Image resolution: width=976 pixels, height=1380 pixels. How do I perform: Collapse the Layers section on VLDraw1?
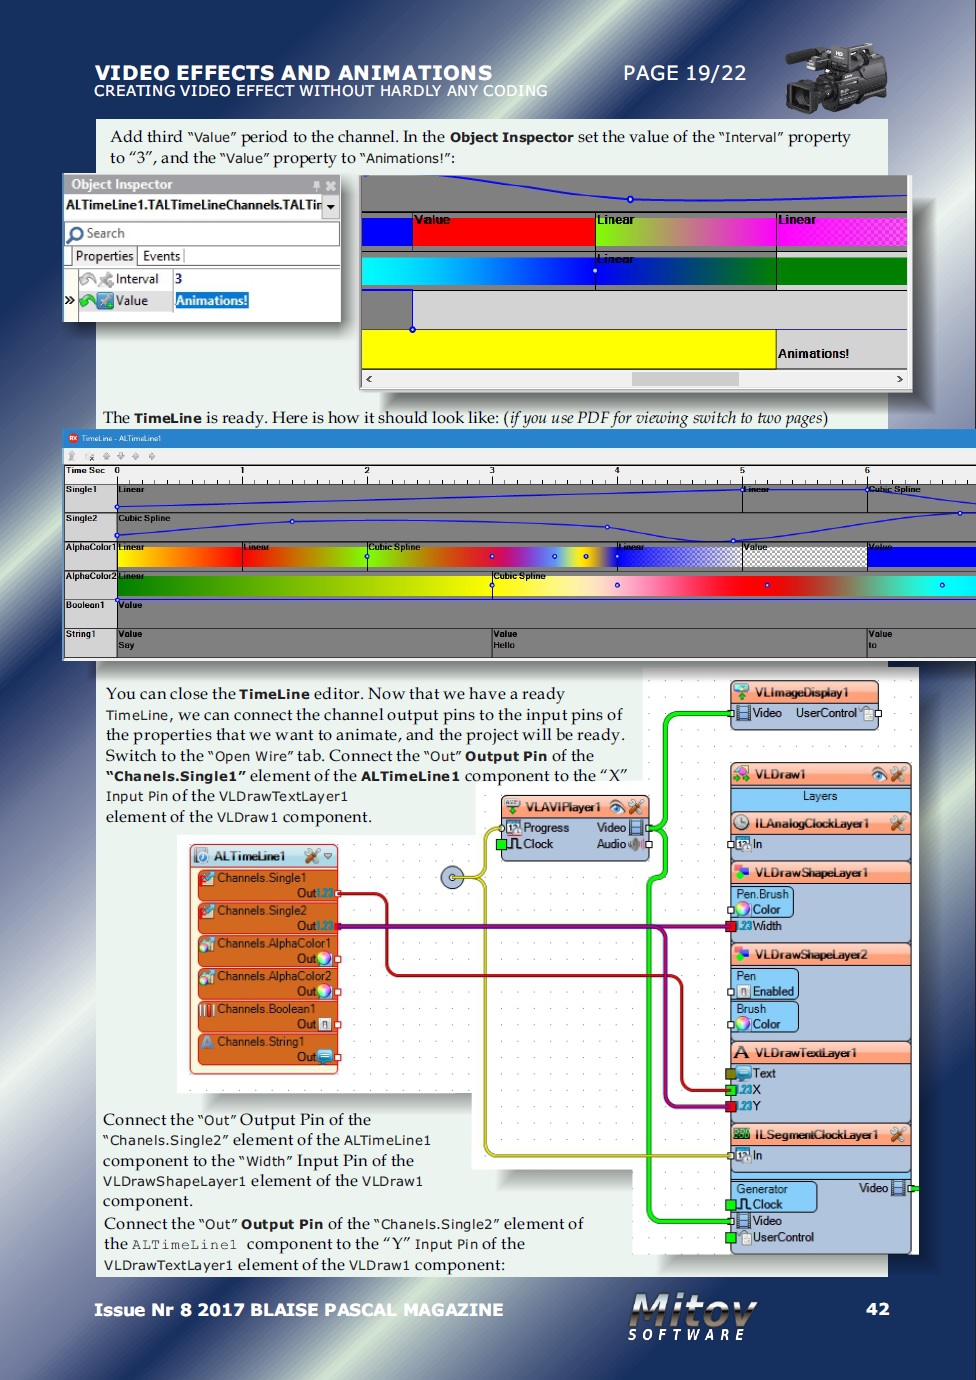[820, 796]
